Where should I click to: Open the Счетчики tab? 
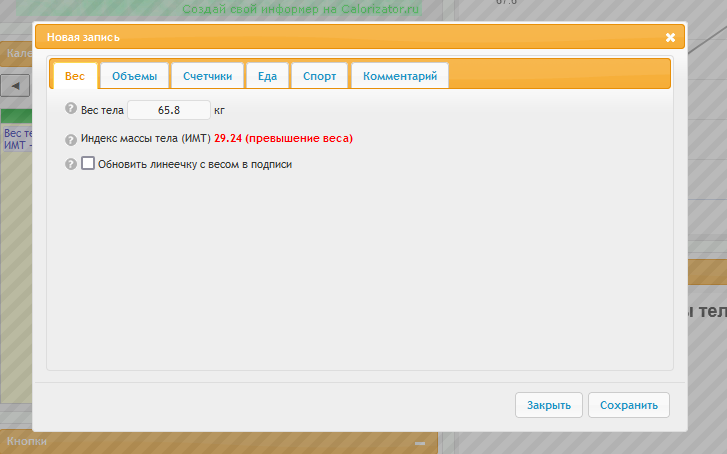click(x=207, y=76)
